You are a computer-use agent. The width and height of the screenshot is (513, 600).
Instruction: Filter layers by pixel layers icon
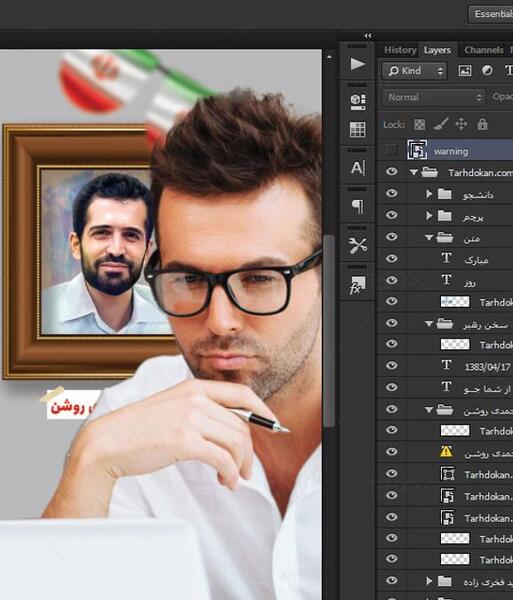click(x=465, y=70)
